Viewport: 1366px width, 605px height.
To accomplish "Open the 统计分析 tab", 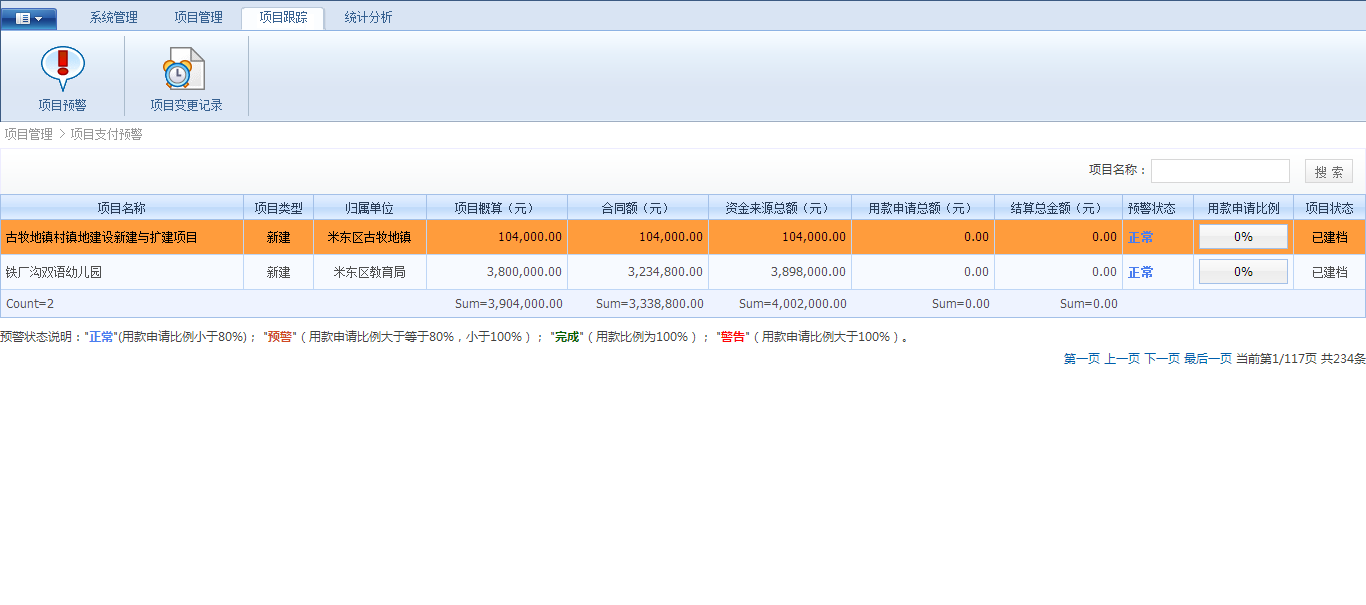I will point(368,18).
